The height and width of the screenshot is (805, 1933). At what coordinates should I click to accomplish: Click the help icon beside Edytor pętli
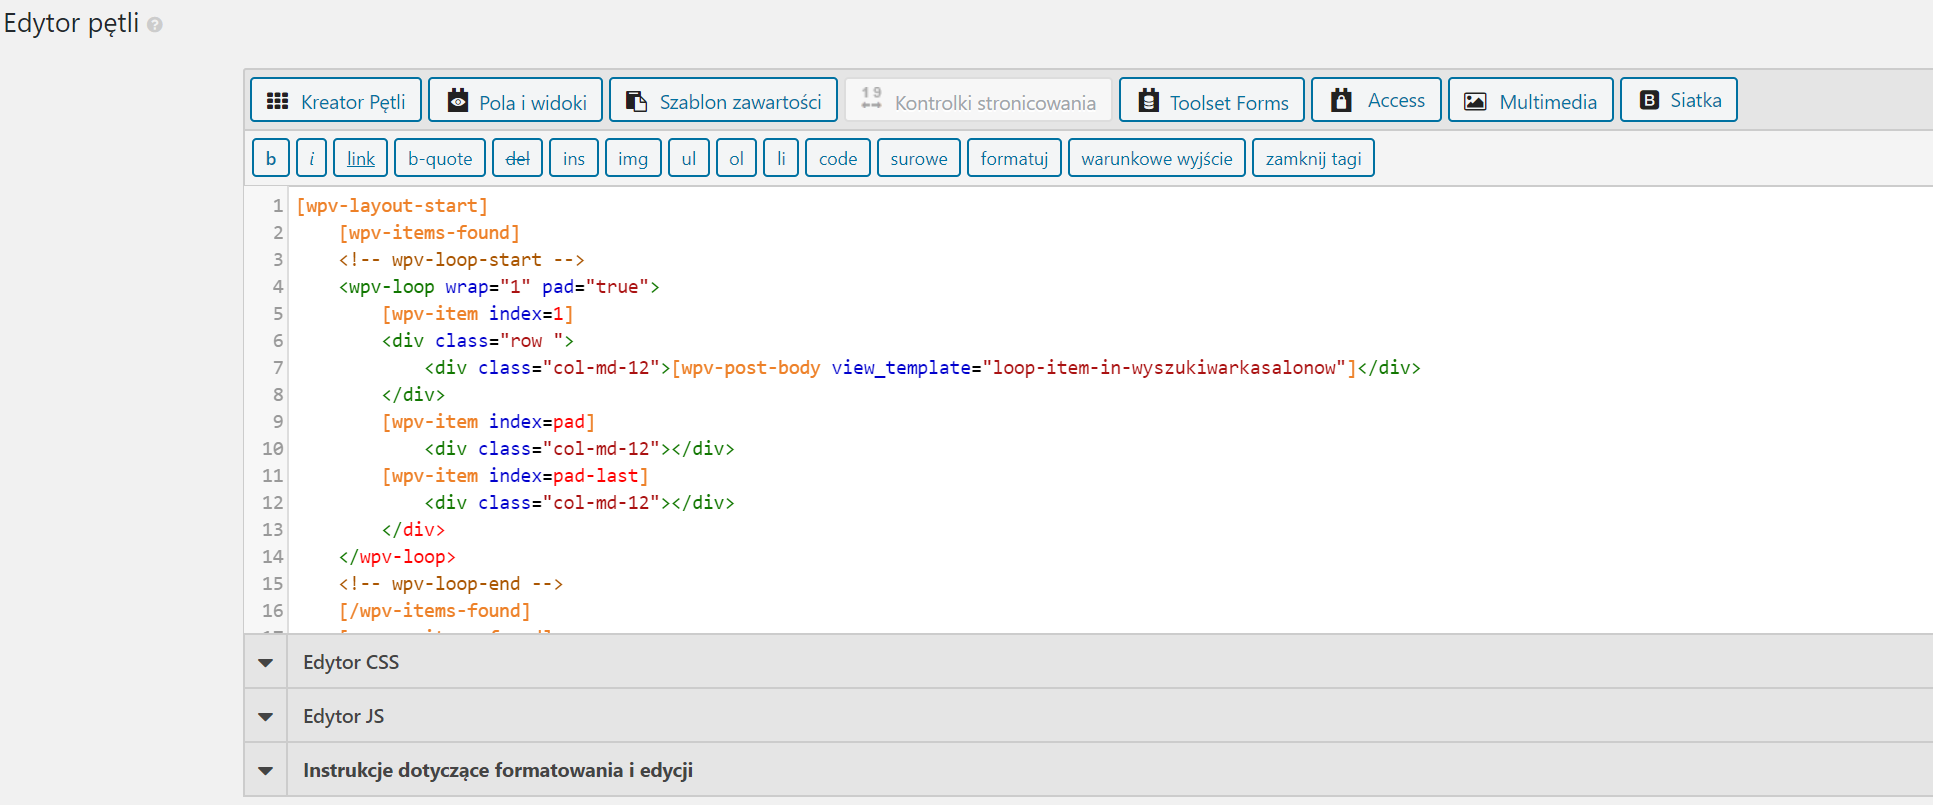(x=155, y=25)
